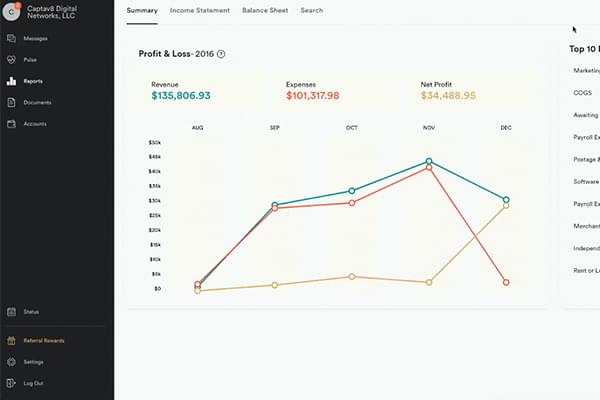
Task: Select the Reports bar chart icon
Action: click(x=11, y=81)
